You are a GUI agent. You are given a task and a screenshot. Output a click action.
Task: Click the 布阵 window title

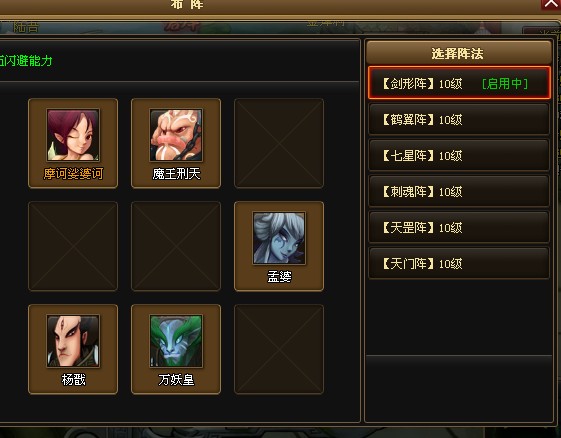pyautogui.click(x=187, y=4)
